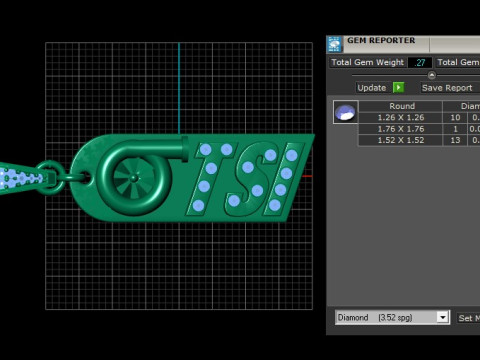Image resolution: width=480 pixels, height=360 pixels.
Task: Click the Diamond (3.52 spg) combo box
Action: point(392,317)
